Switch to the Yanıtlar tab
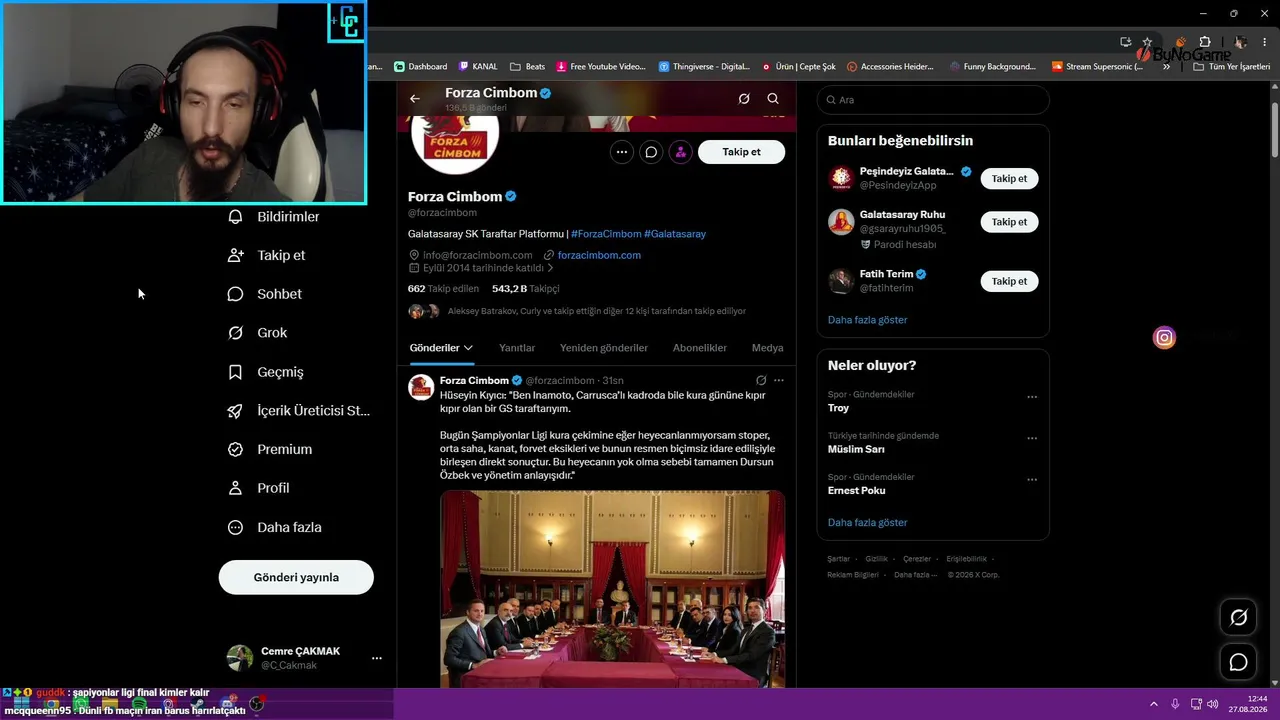The image size is (1280, 720). pos(517,348)
